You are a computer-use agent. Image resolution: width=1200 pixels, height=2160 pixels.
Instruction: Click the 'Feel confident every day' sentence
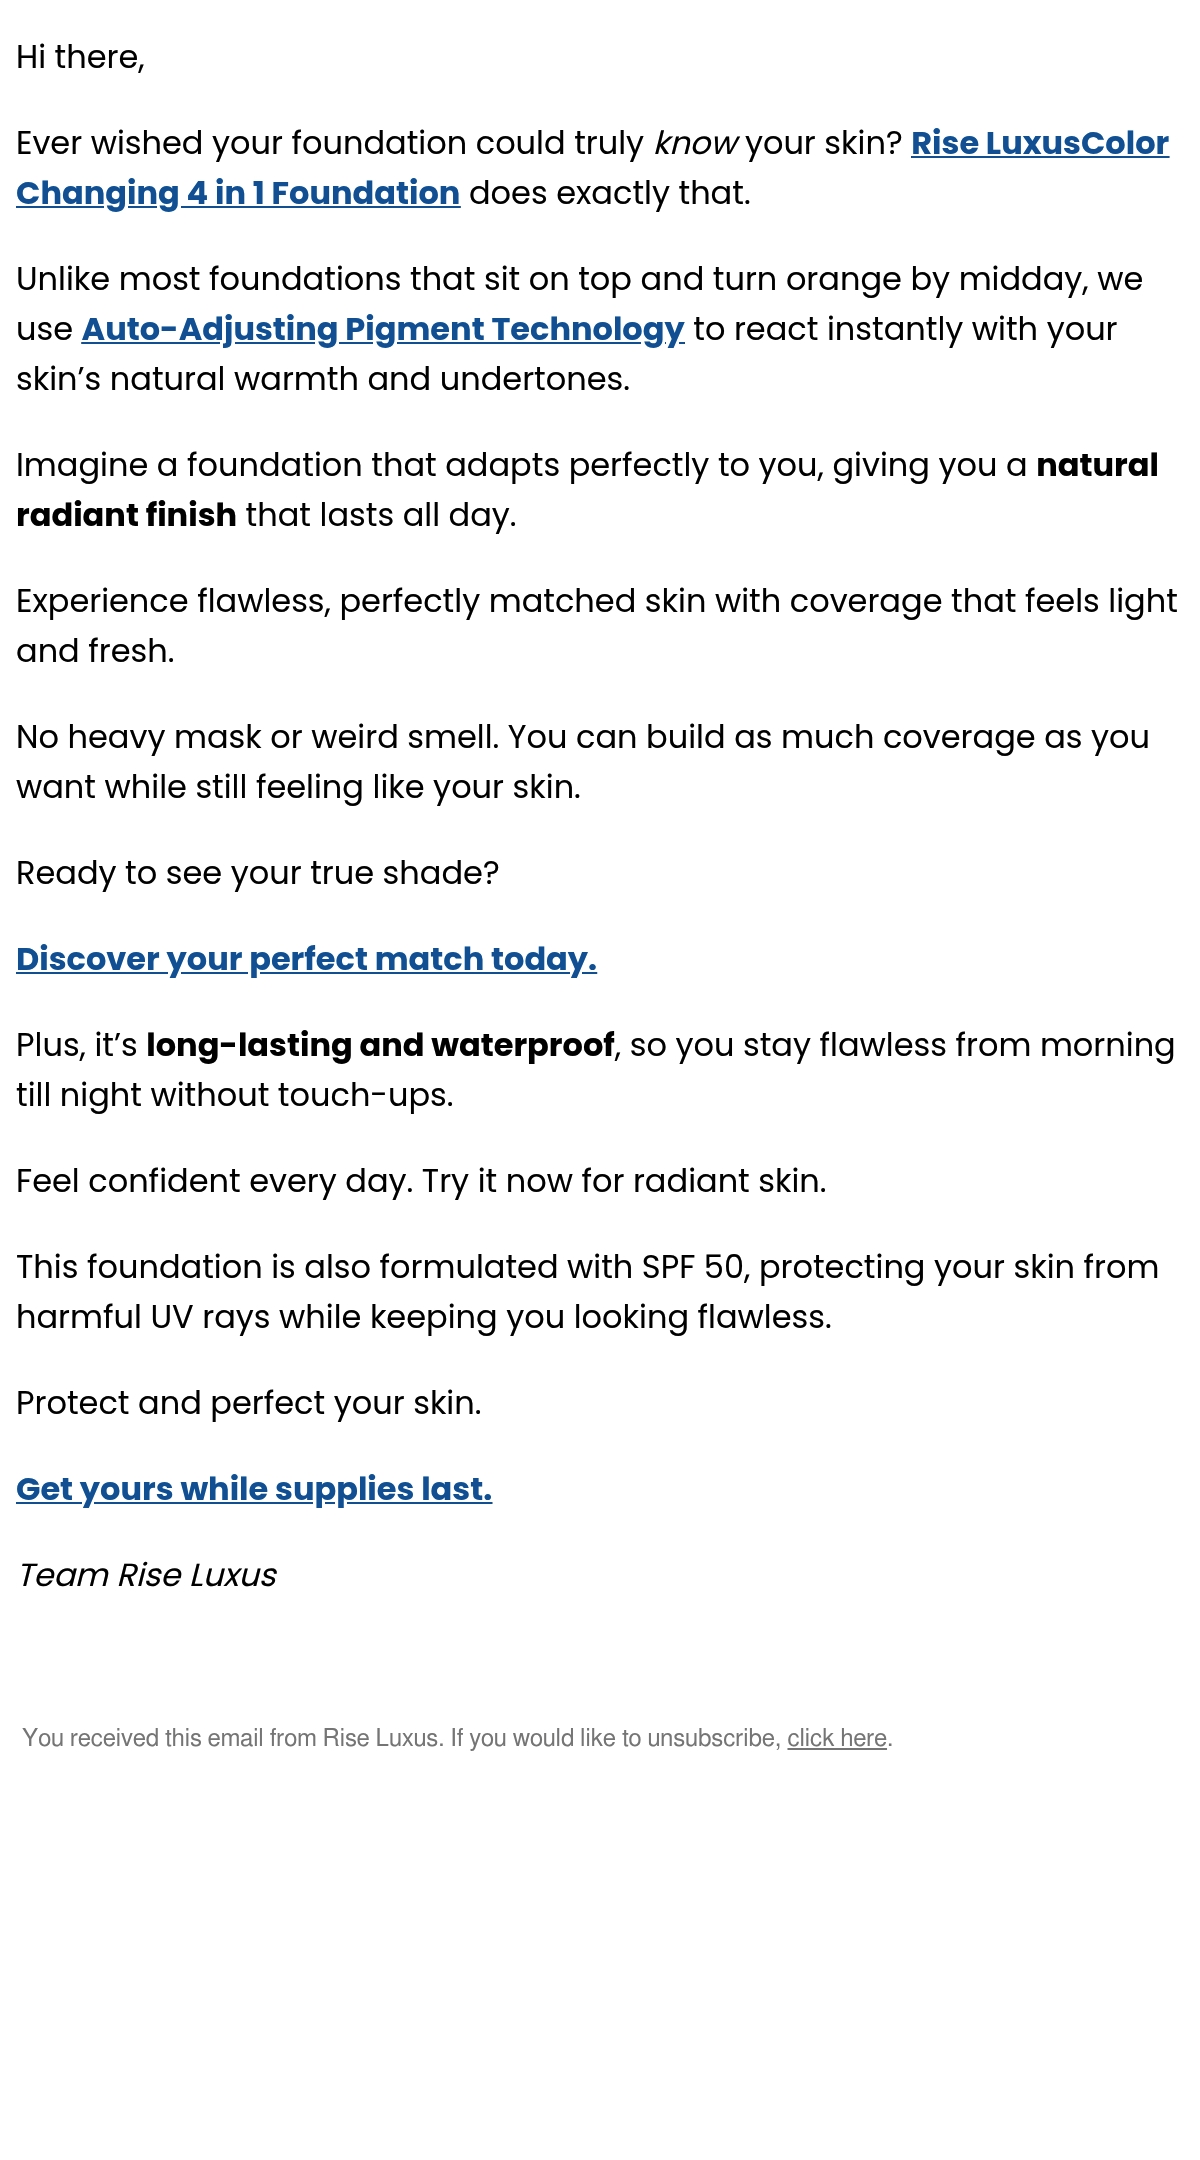[214, 1181]
